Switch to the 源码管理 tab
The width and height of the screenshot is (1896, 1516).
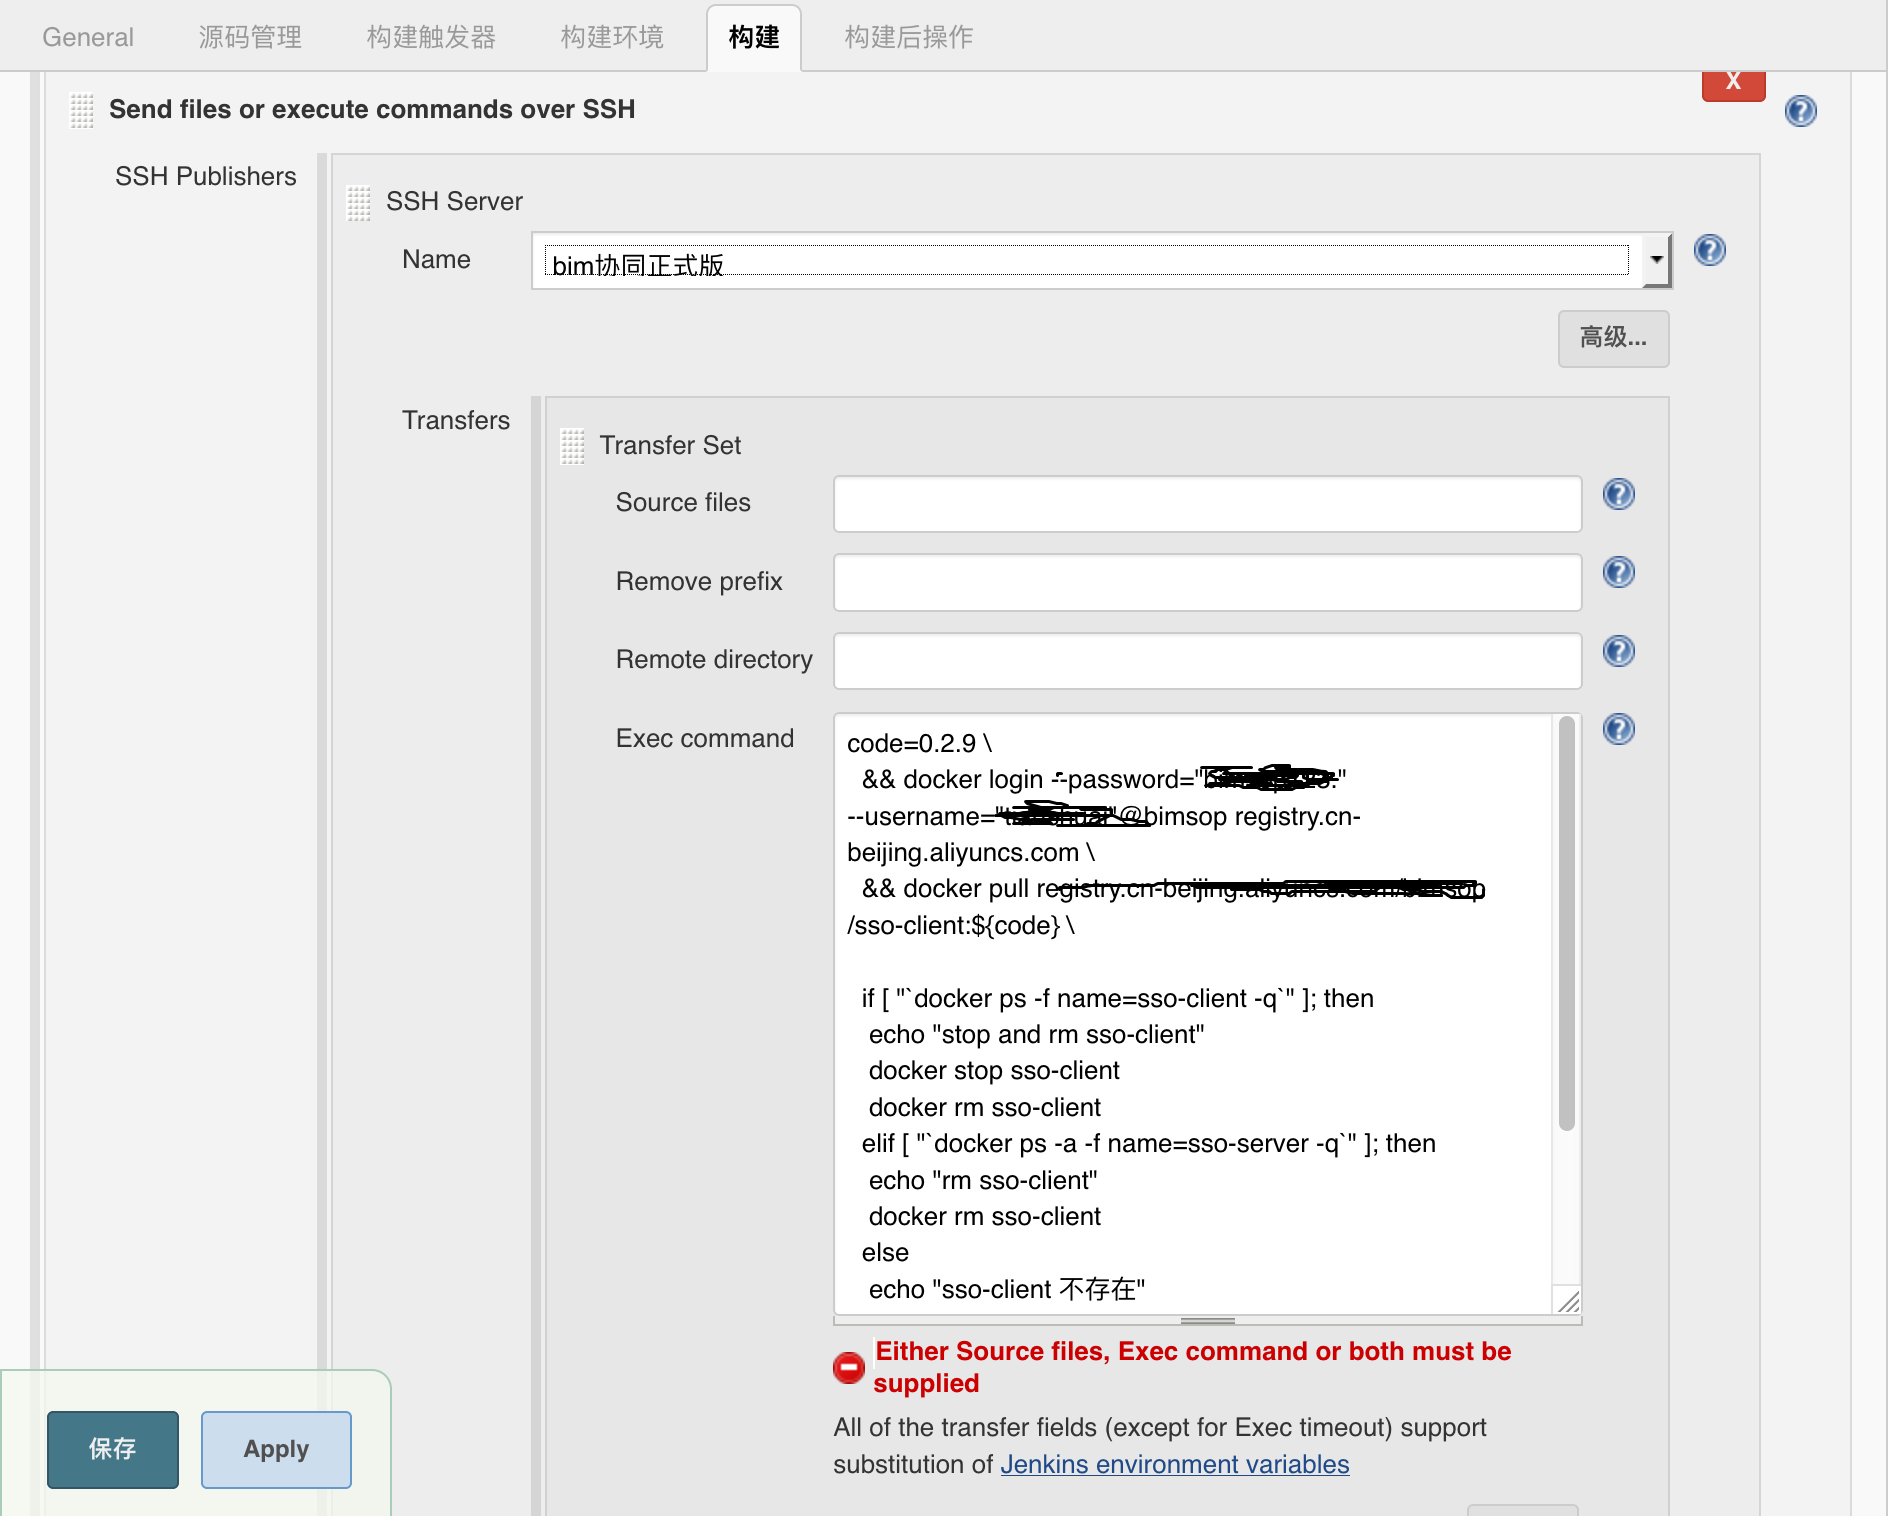coord(250,37)
